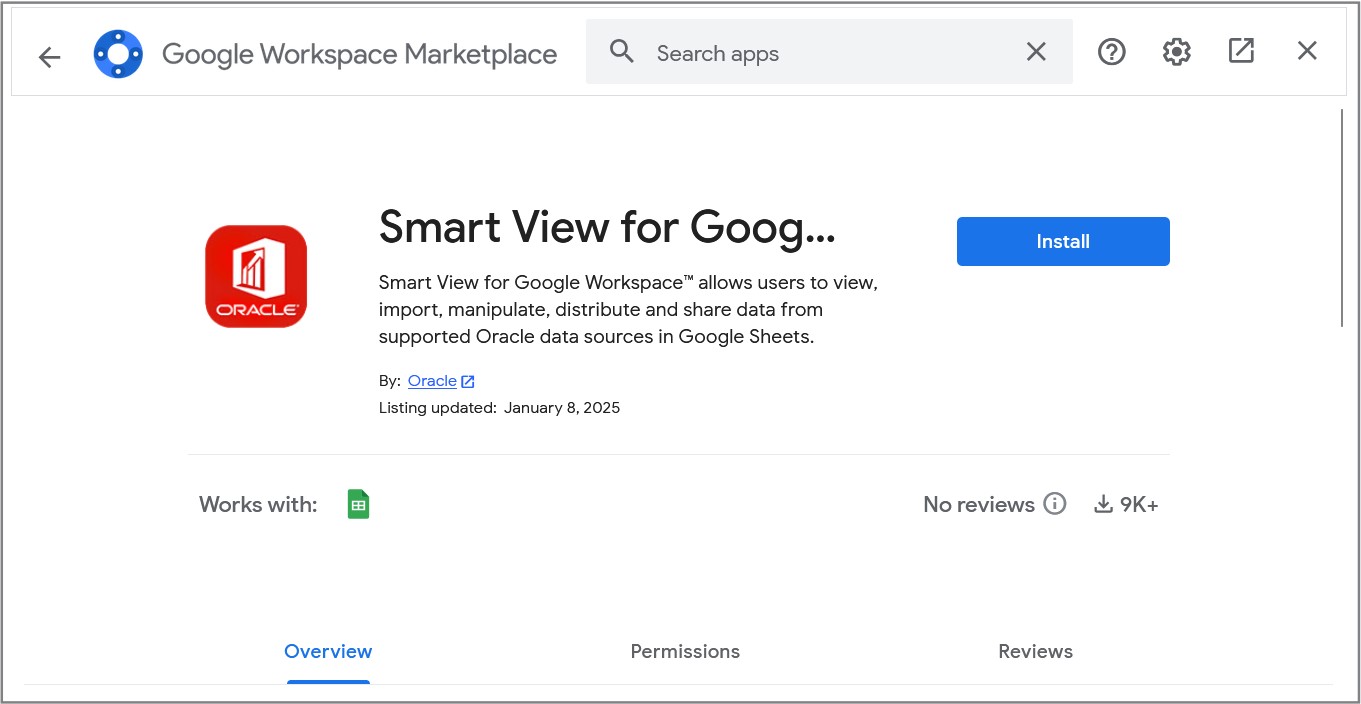Click the search magnifier icon
The image size is (1361, 704).
(x=621, y=51)
